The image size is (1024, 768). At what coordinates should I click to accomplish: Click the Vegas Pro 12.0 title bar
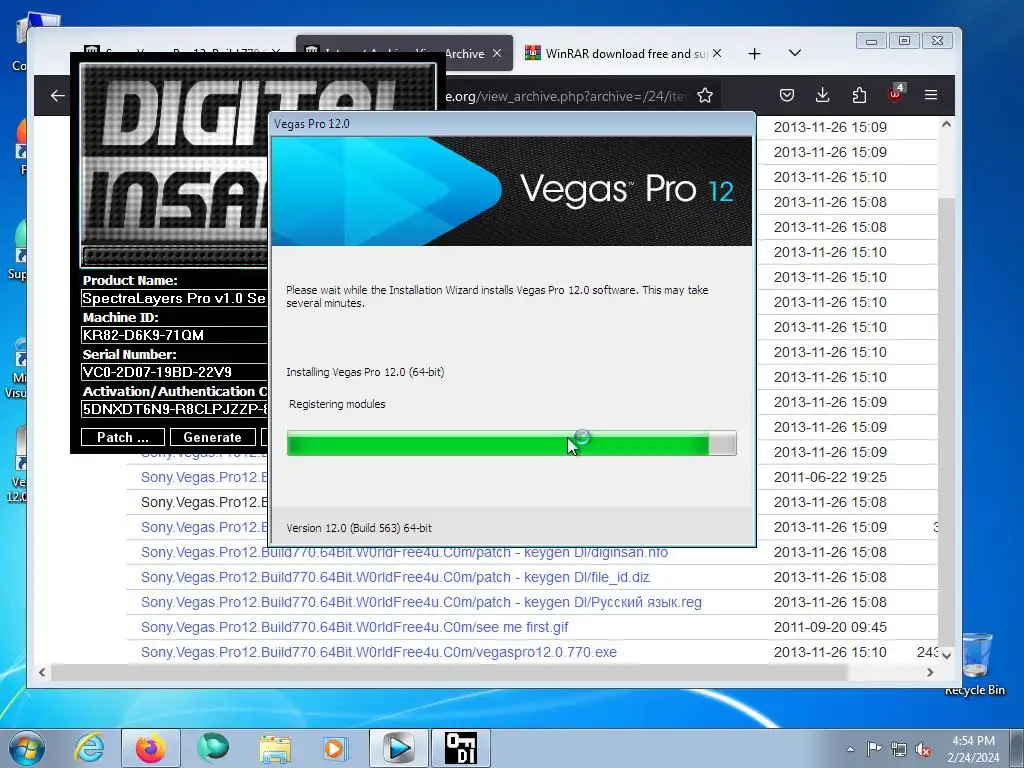[x=512, y=123]
